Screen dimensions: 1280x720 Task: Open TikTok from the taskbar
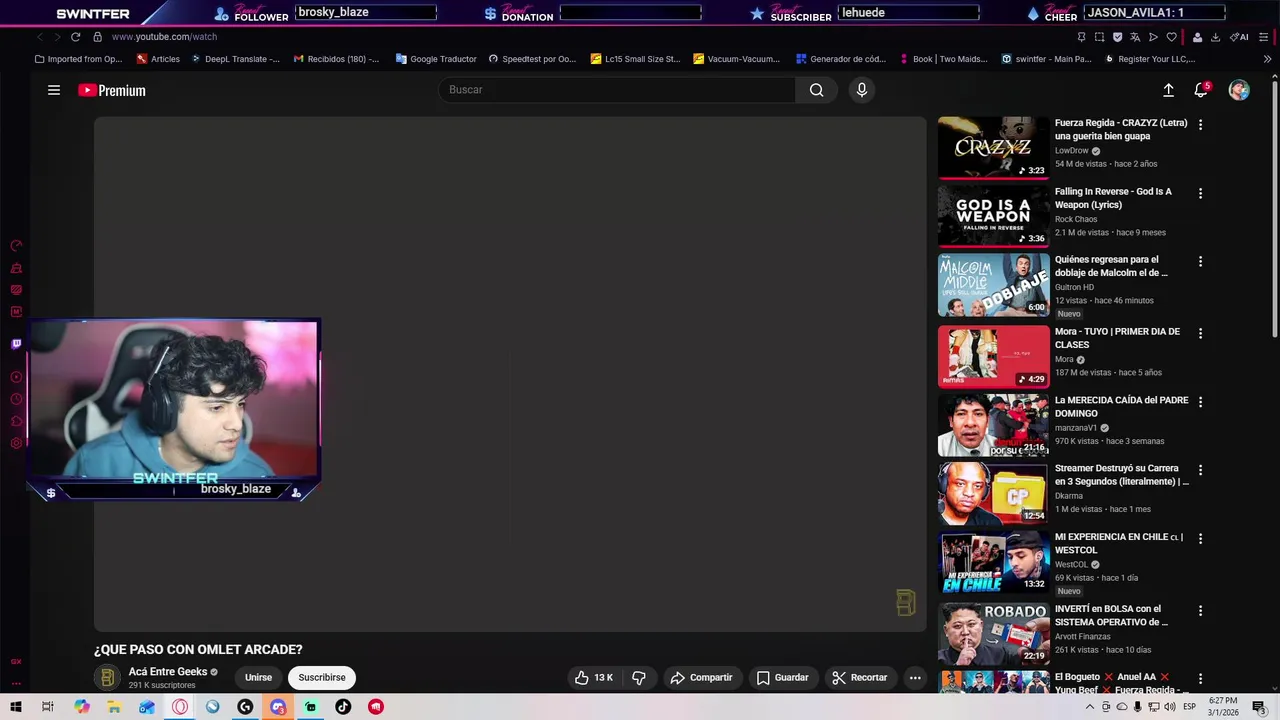click(343, 707)
